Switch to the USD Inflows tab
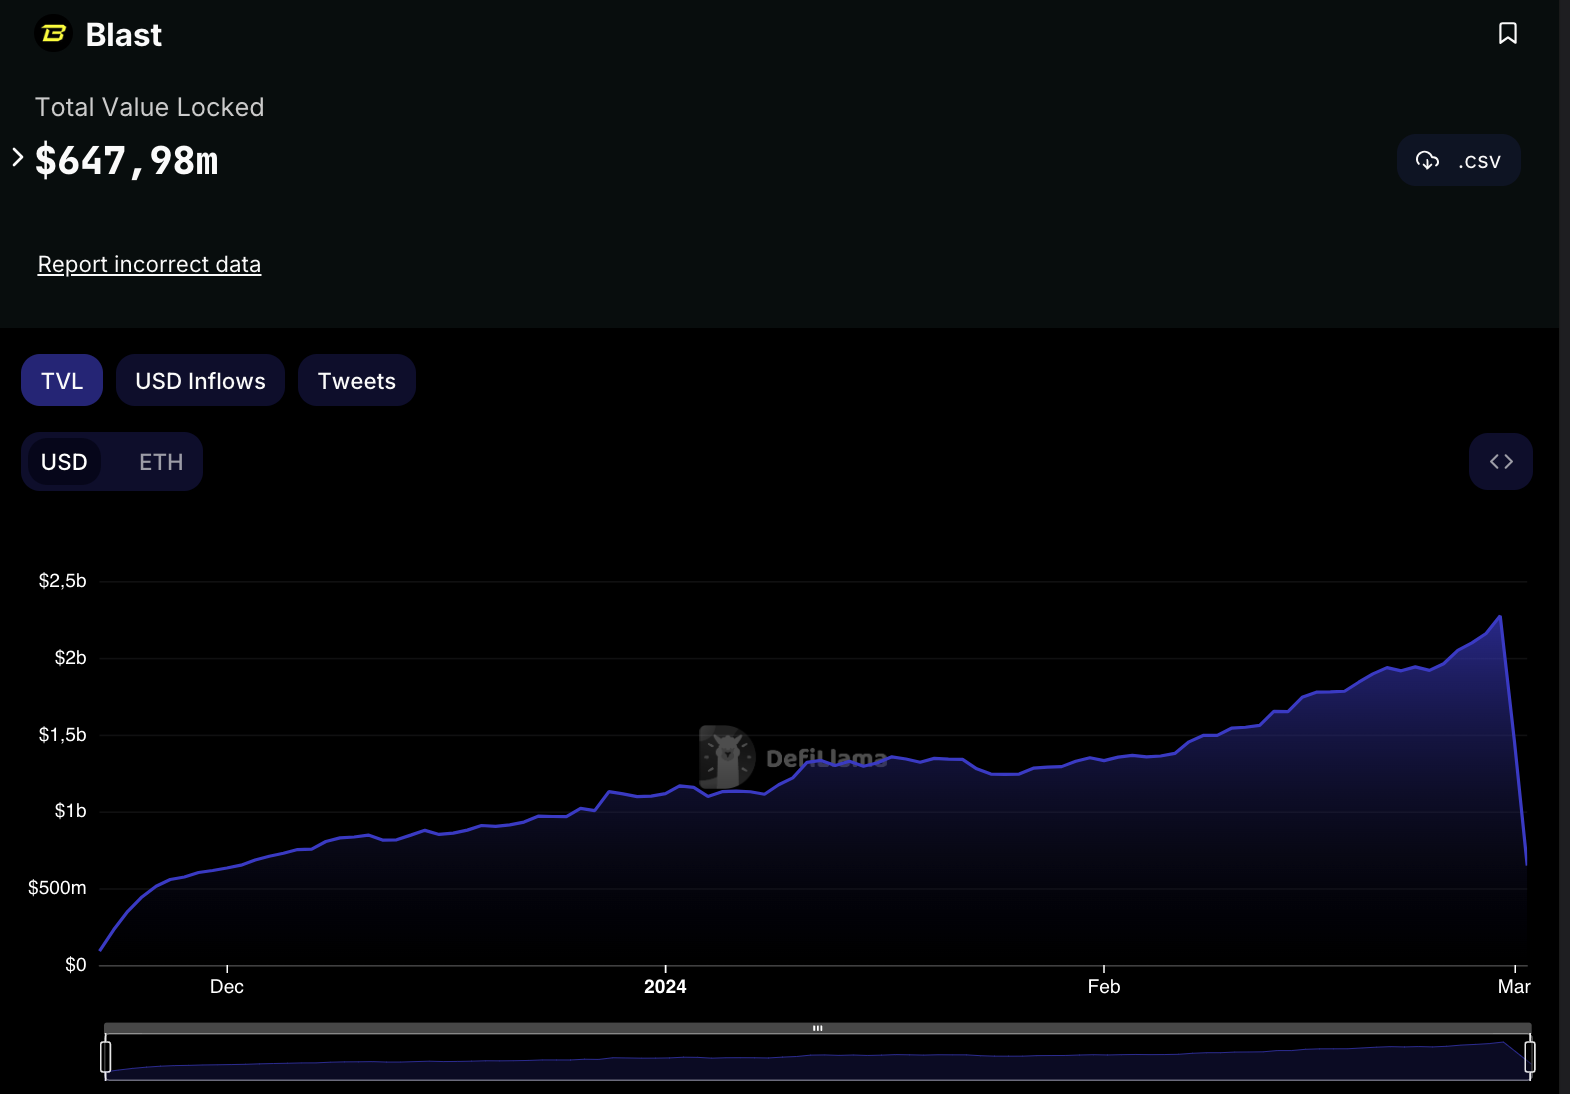Viewport: 1570px width, 1094px height. coord(200,380)
